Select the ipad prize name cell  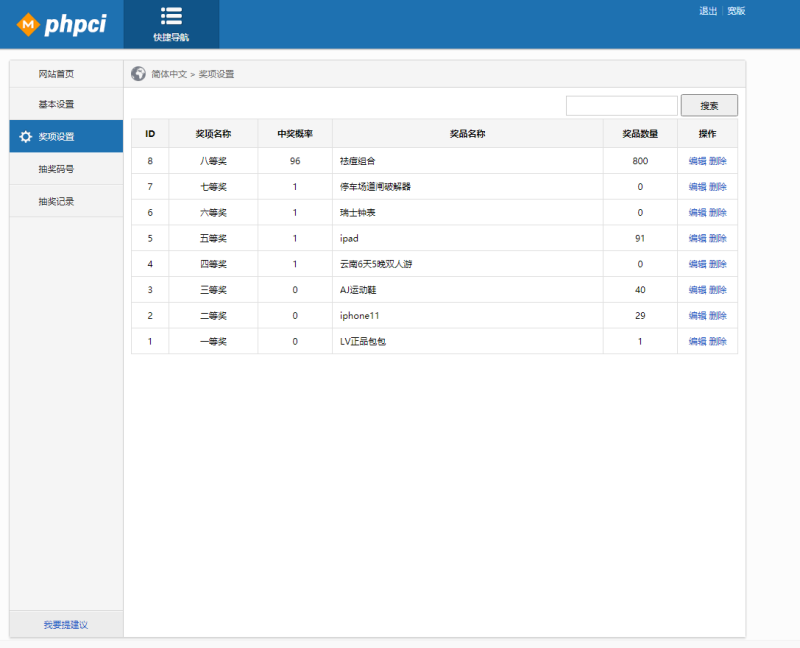point(467,238)
